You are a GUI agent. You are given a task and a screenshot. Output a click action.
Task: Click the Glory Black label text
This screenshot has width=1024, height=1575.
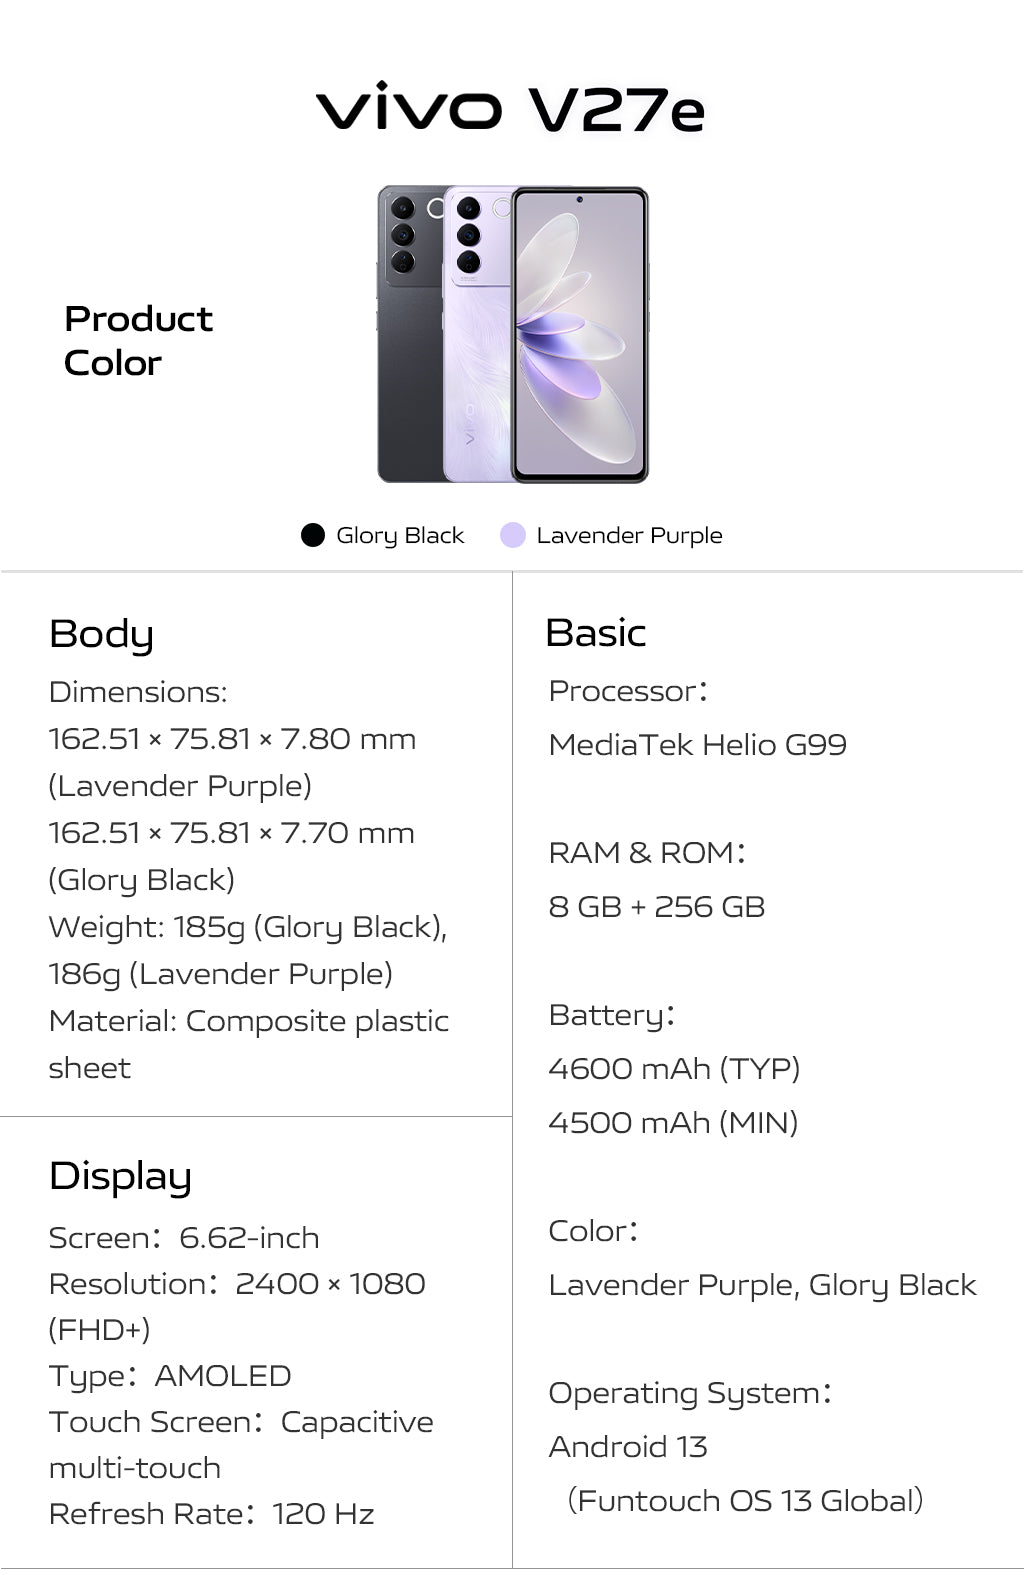400,536
